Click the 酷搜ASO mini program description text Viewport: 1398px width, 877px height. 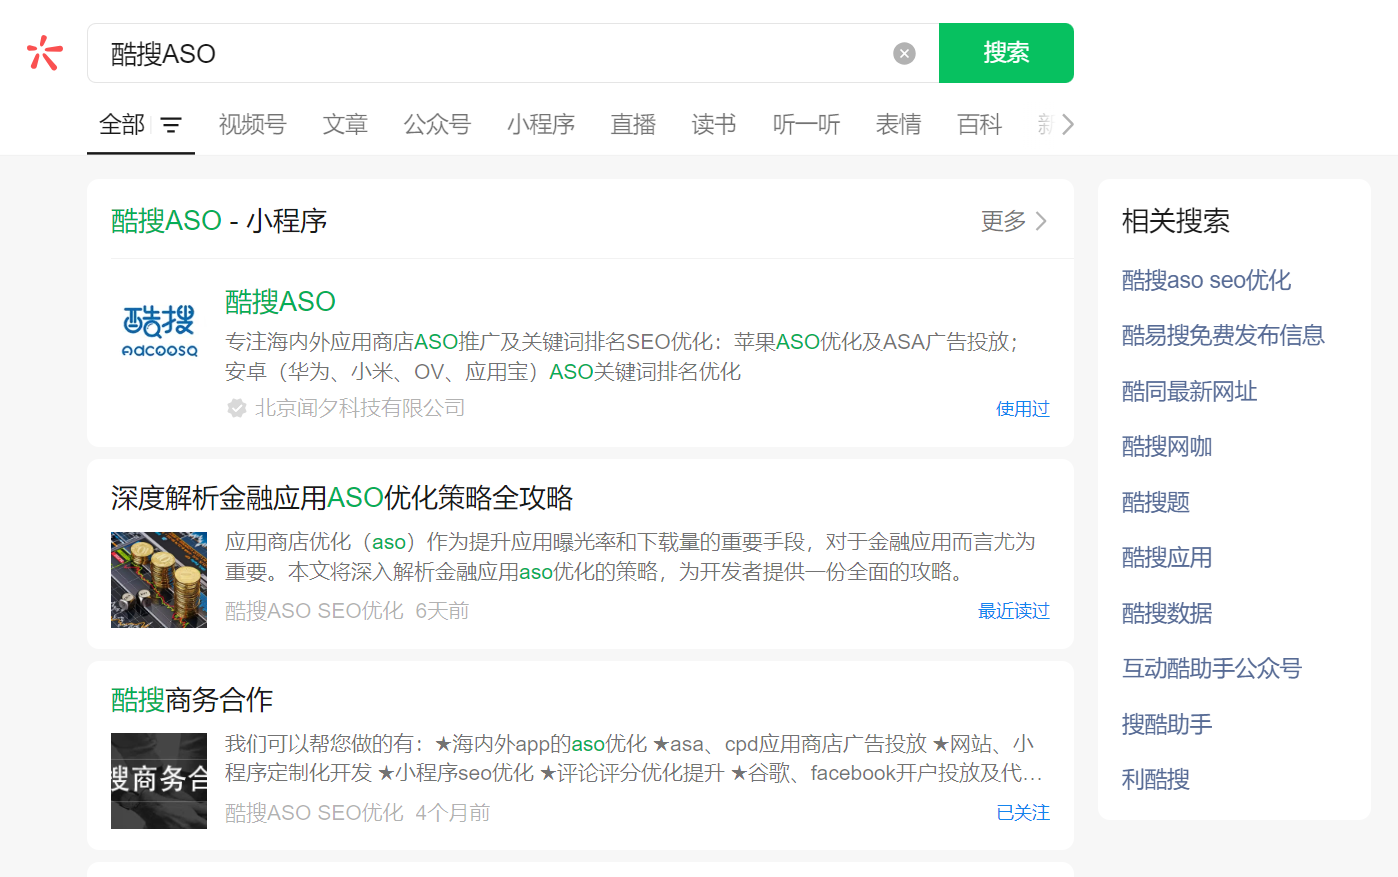(622, 357)
